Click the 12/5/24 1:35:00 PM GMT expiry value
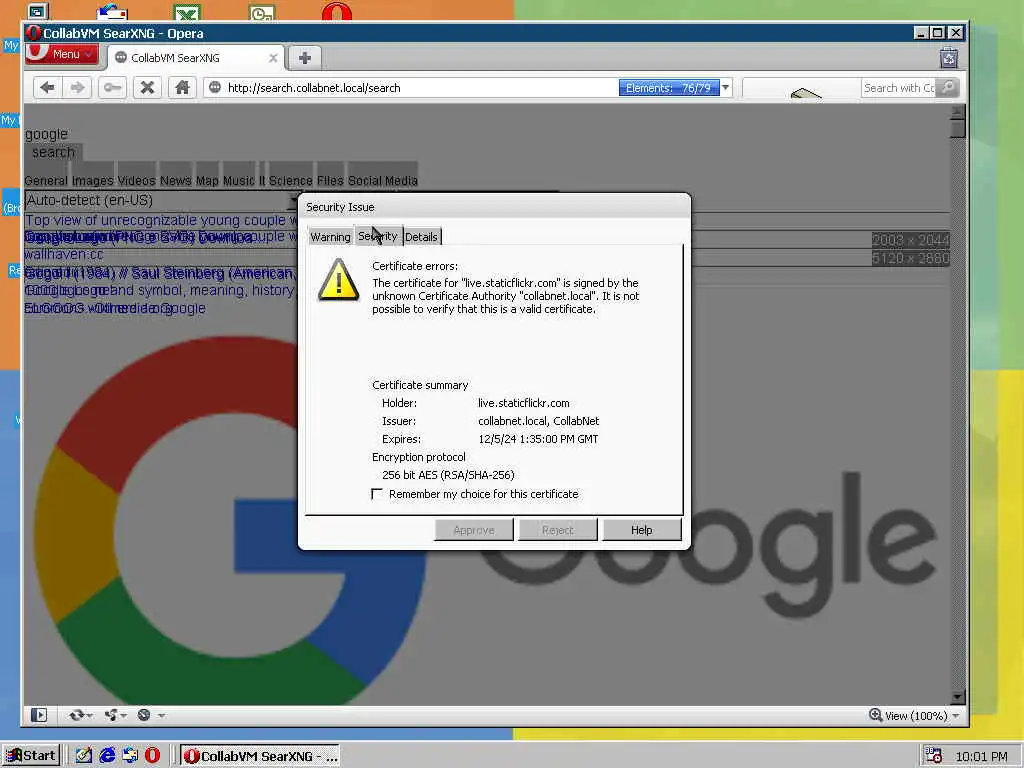Image resolution: width=1024 pixels, height=768 pixels. tap(538, 439)
